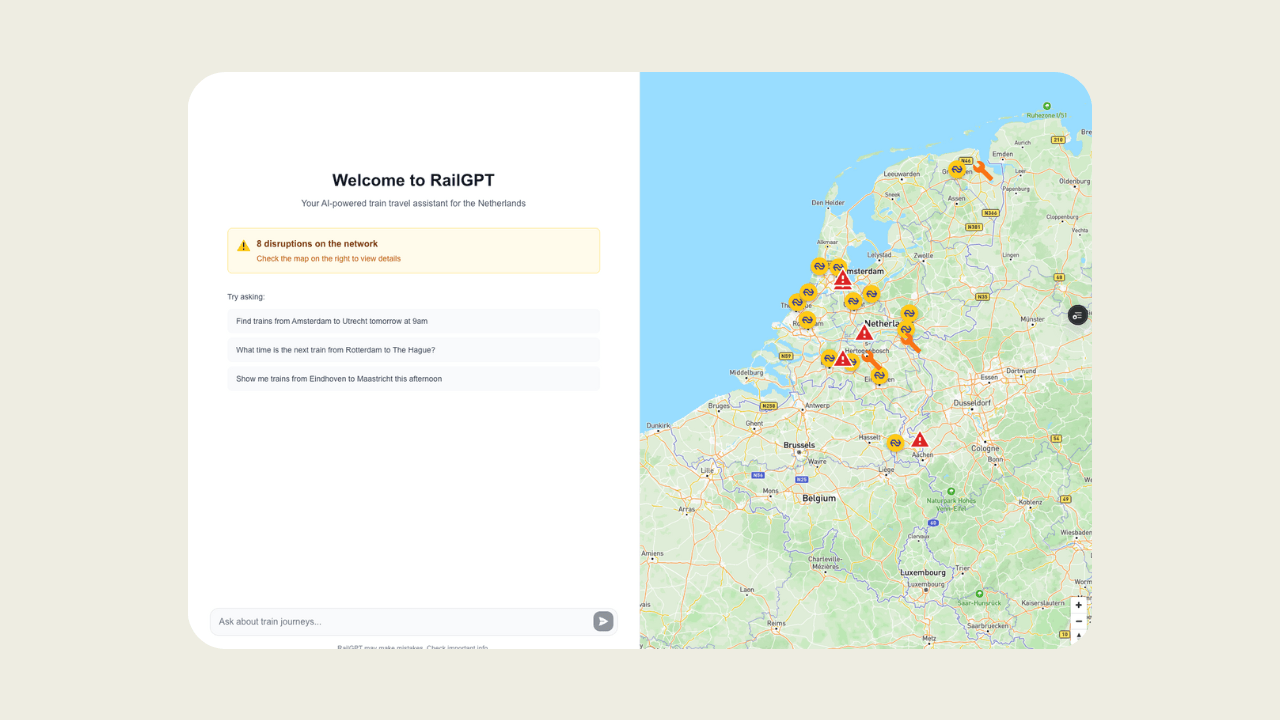Click yellow station marker near Hasselt

pyautogui.click(x=895, y=443)
